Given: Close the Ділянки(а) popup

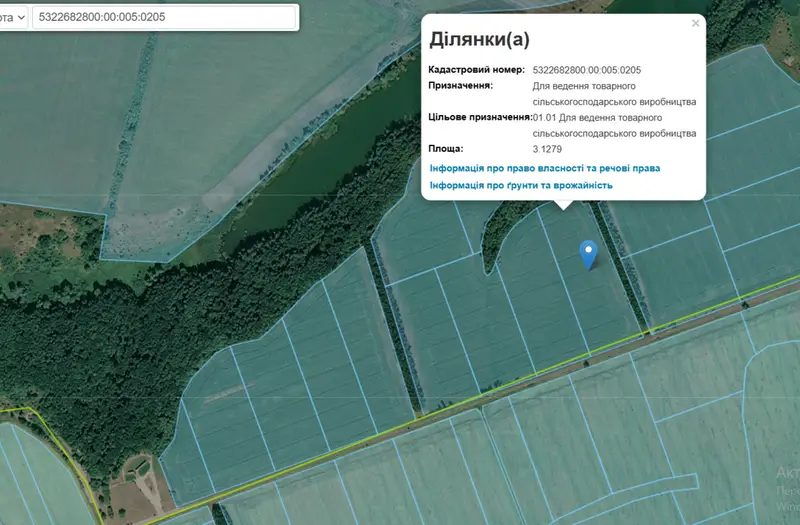Looking at the screenshot, I should point(695,23).
